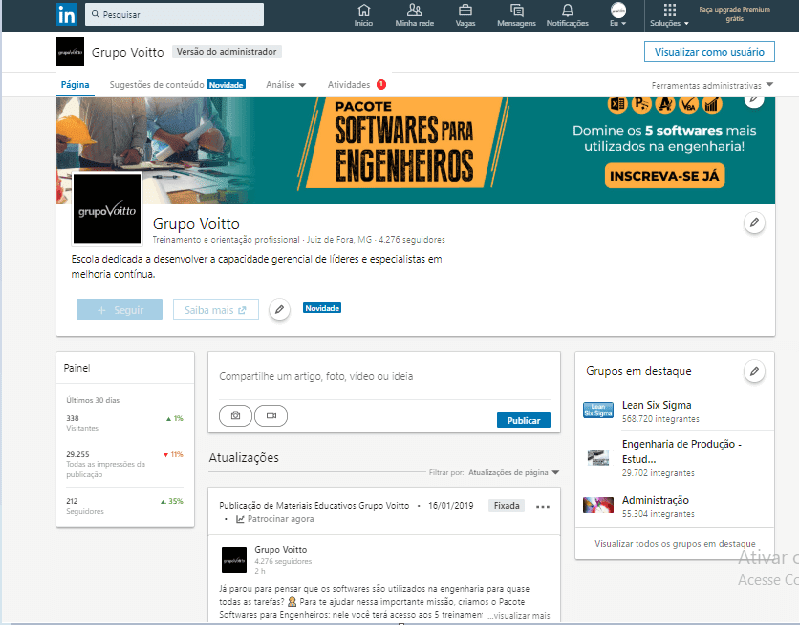Screen dimensions: 800x625
Task: Open Atualizações de página filter dropdown
Action: tap(513, 472)
